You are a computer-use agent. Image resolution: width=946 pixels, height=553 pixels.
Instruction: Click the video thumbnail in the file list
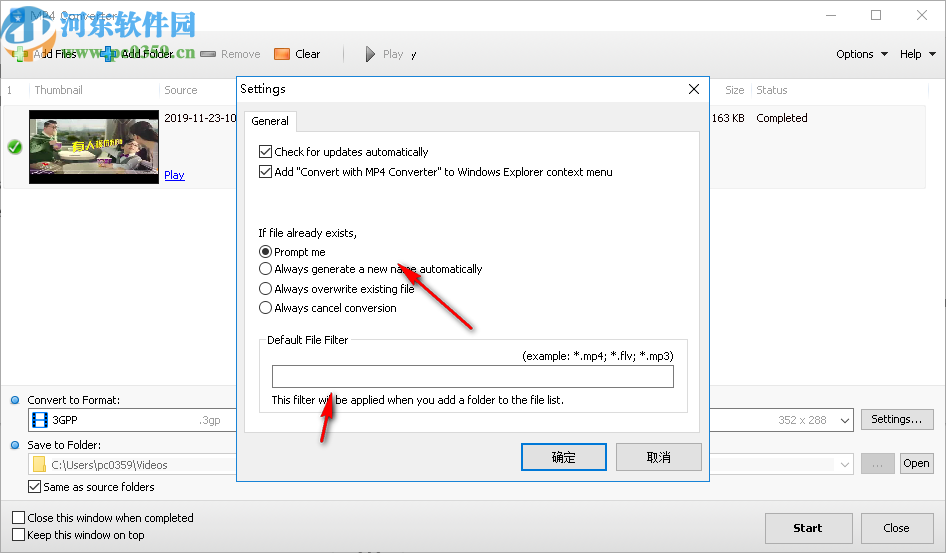94,147
